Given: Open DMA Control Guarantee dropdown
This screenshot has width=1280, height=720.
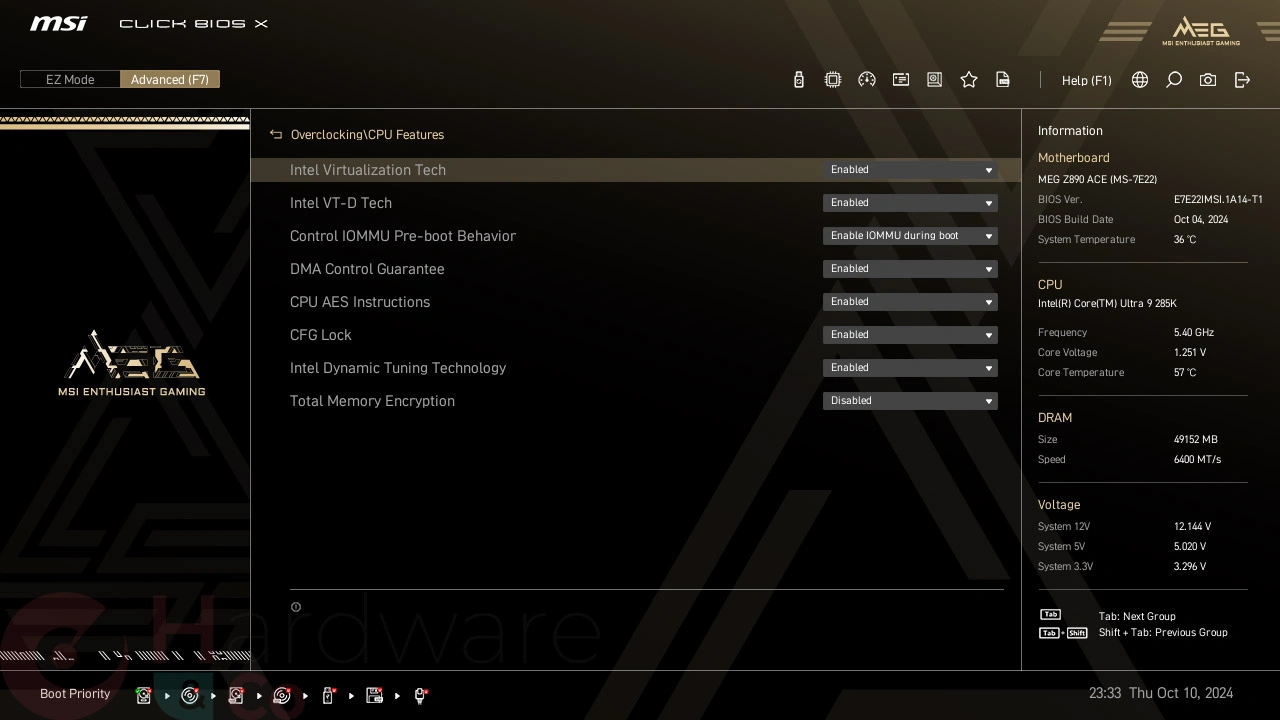Looking at the screenshot, I should (x=910, y=269).
